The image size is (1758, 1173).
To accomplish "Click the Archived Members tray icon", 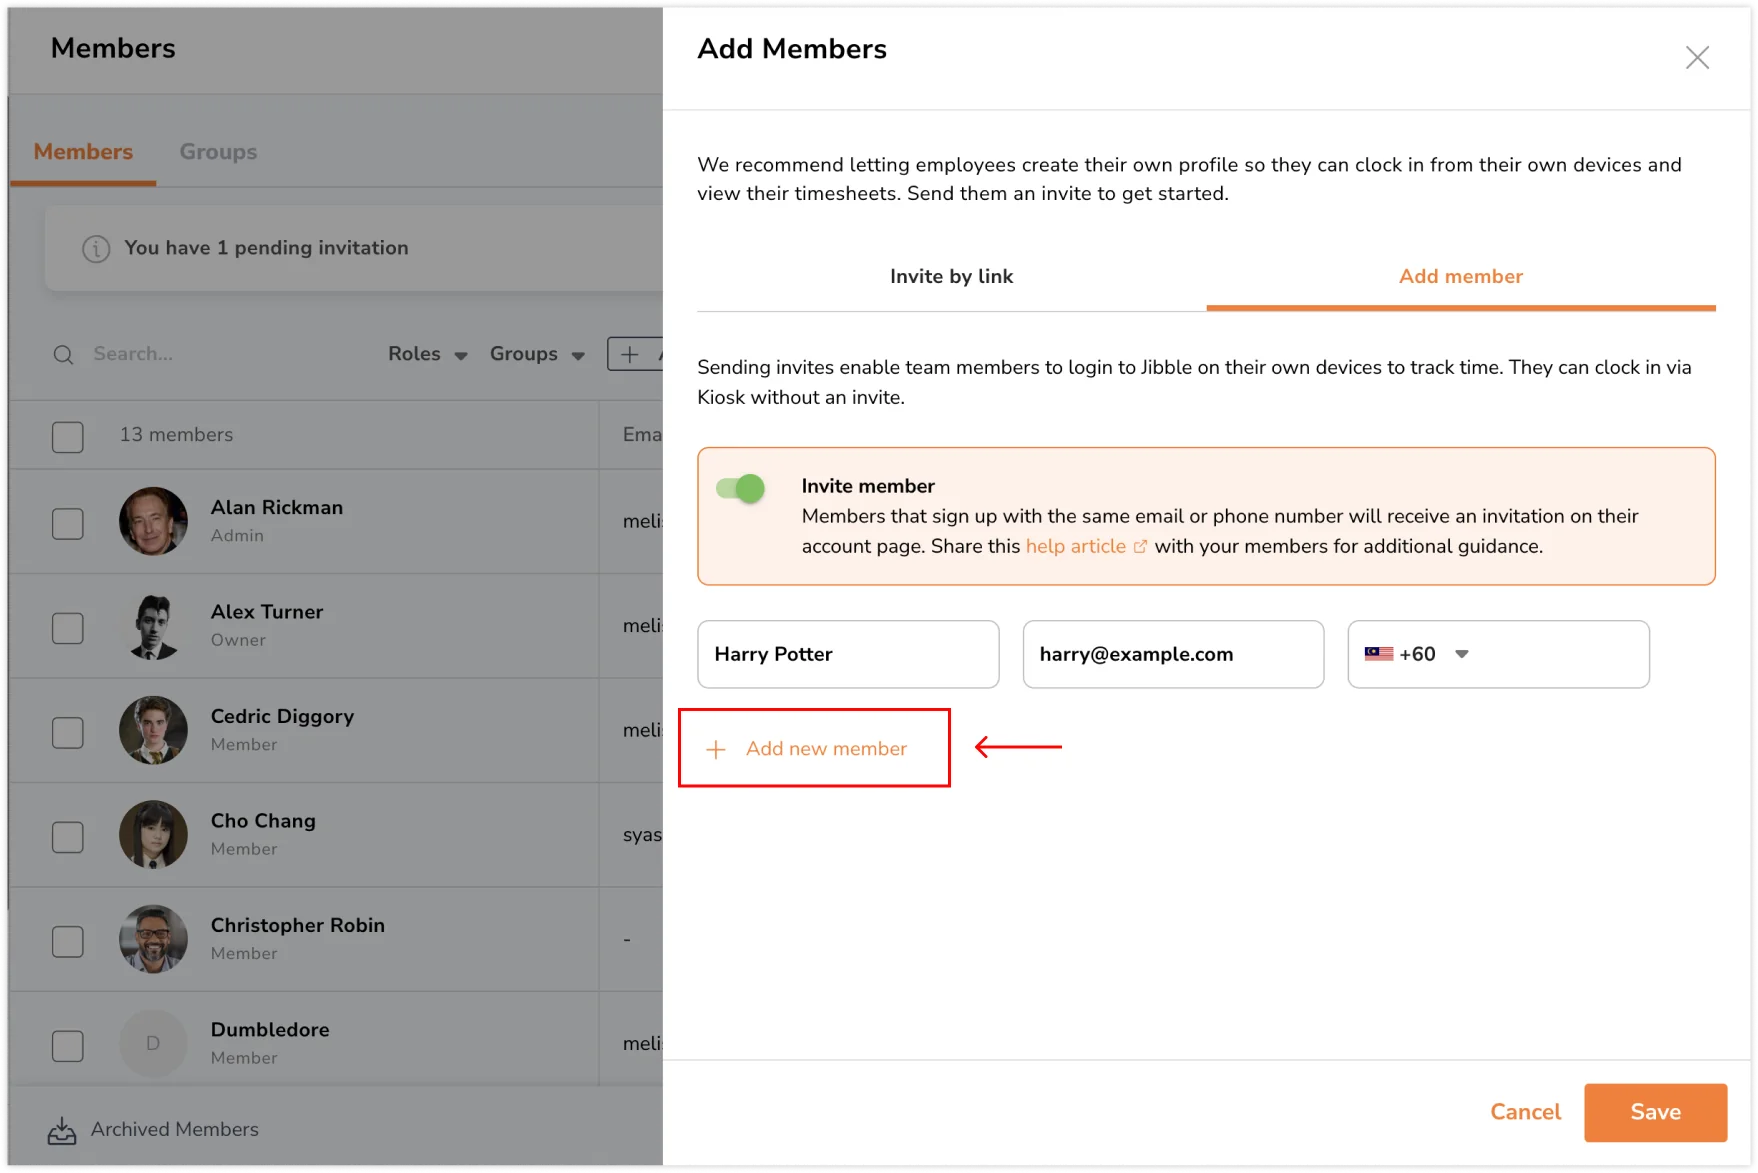I will click(x=62, y=1130).
